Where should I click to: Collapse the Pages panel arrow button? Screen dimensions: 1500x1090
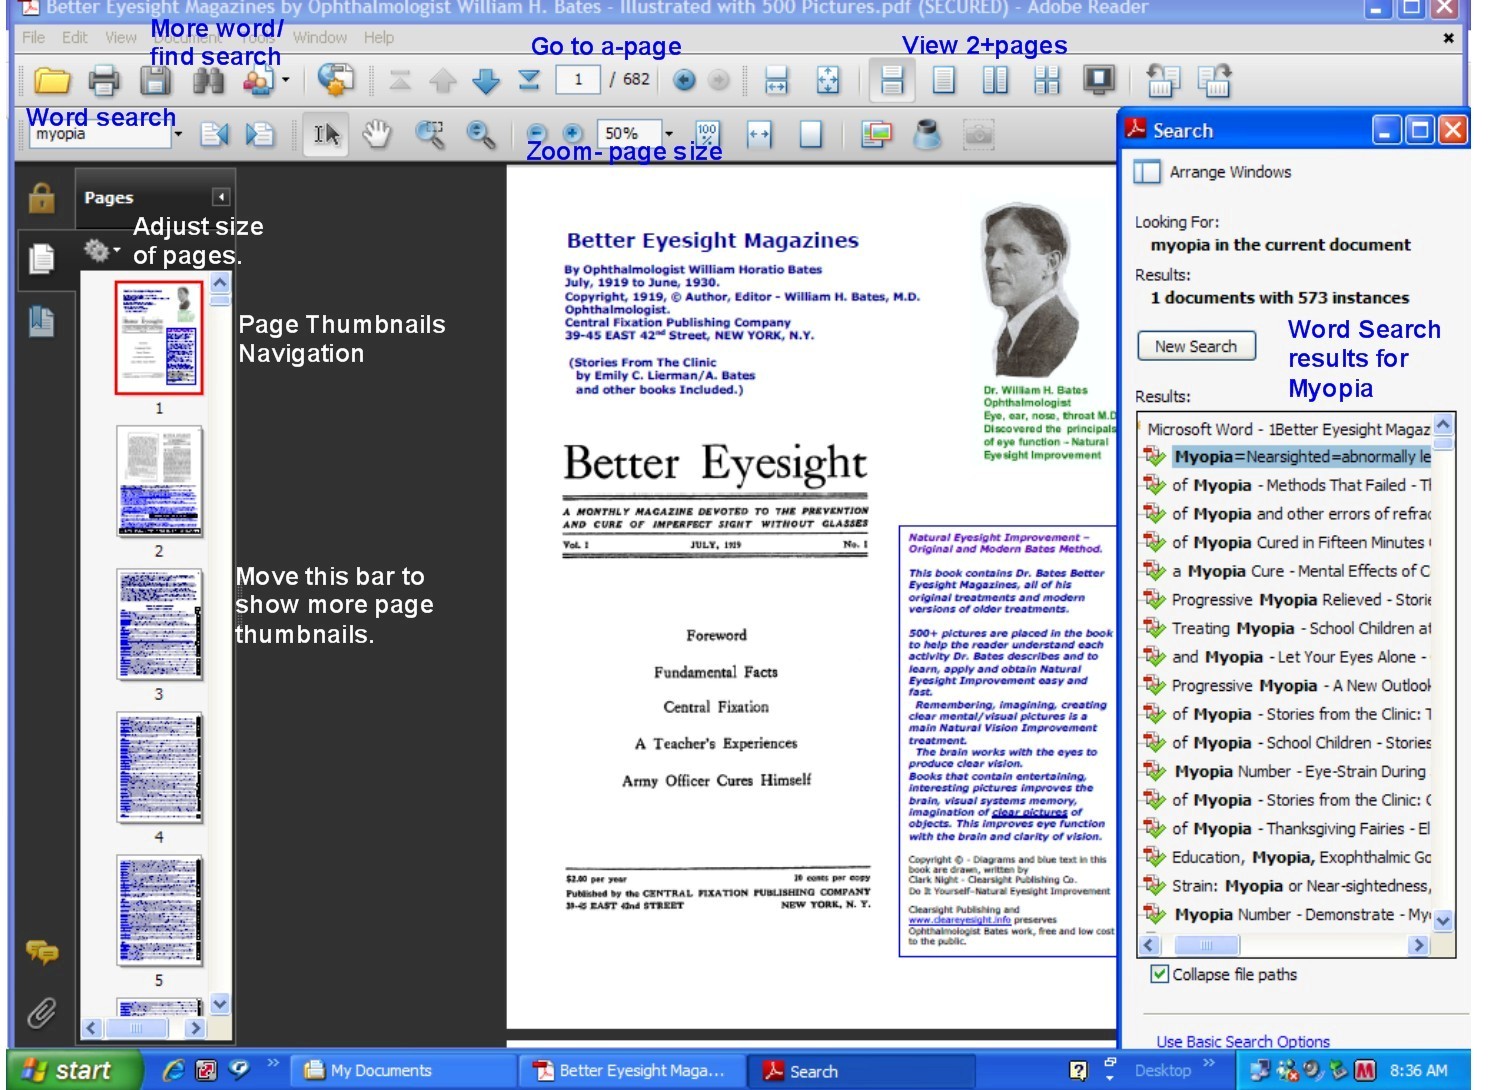(x=221, y=197)
